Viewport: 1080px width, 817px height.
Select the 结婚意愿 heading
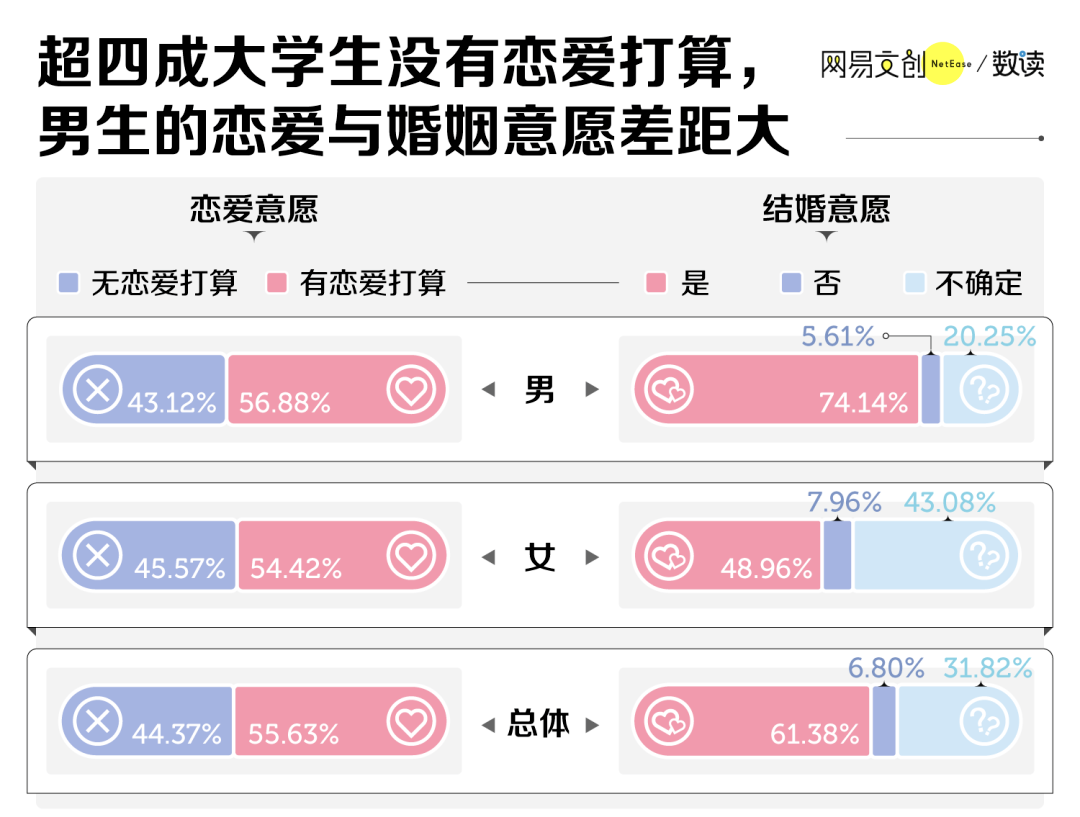pyautogui.click(x=826, y=209)
